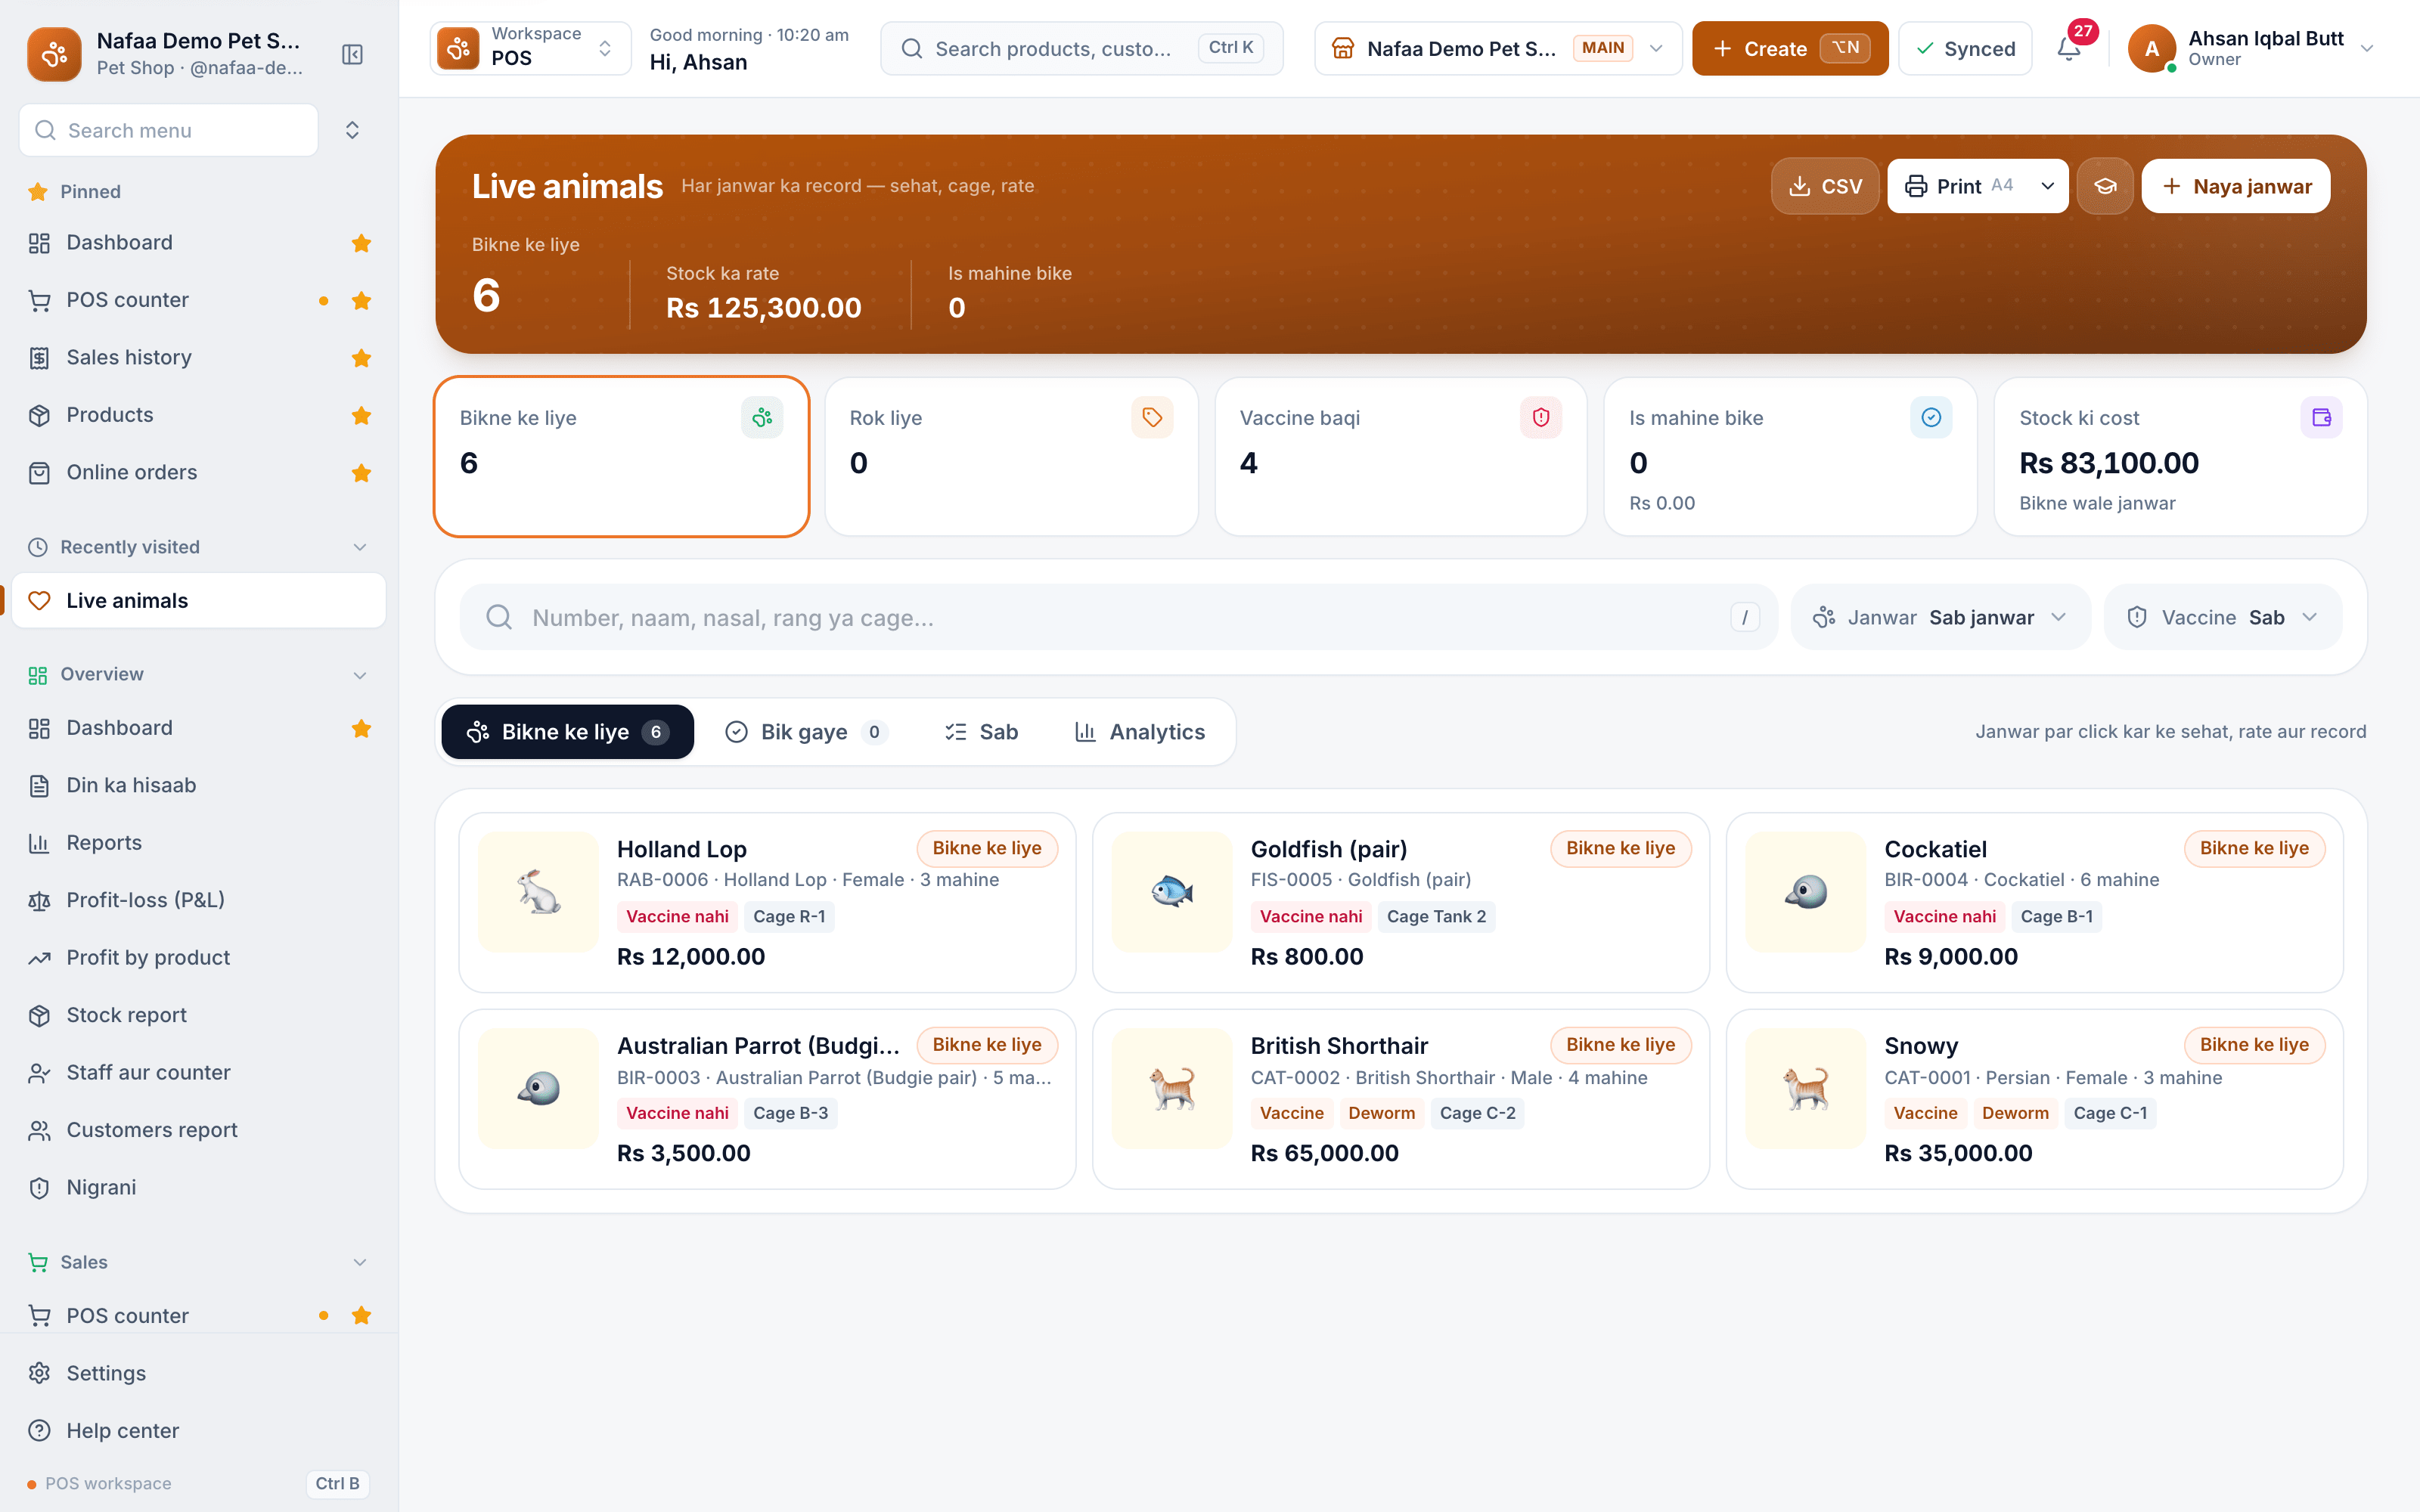
Task: Open the Vaccine baqi stat card
Action: tap(1401, 457)
